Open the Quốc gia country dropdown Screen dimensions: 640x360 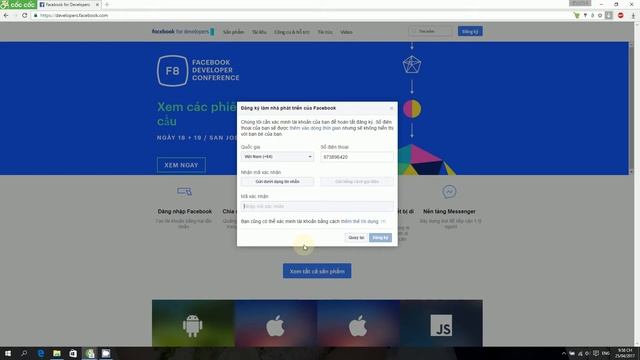[277, 157]
